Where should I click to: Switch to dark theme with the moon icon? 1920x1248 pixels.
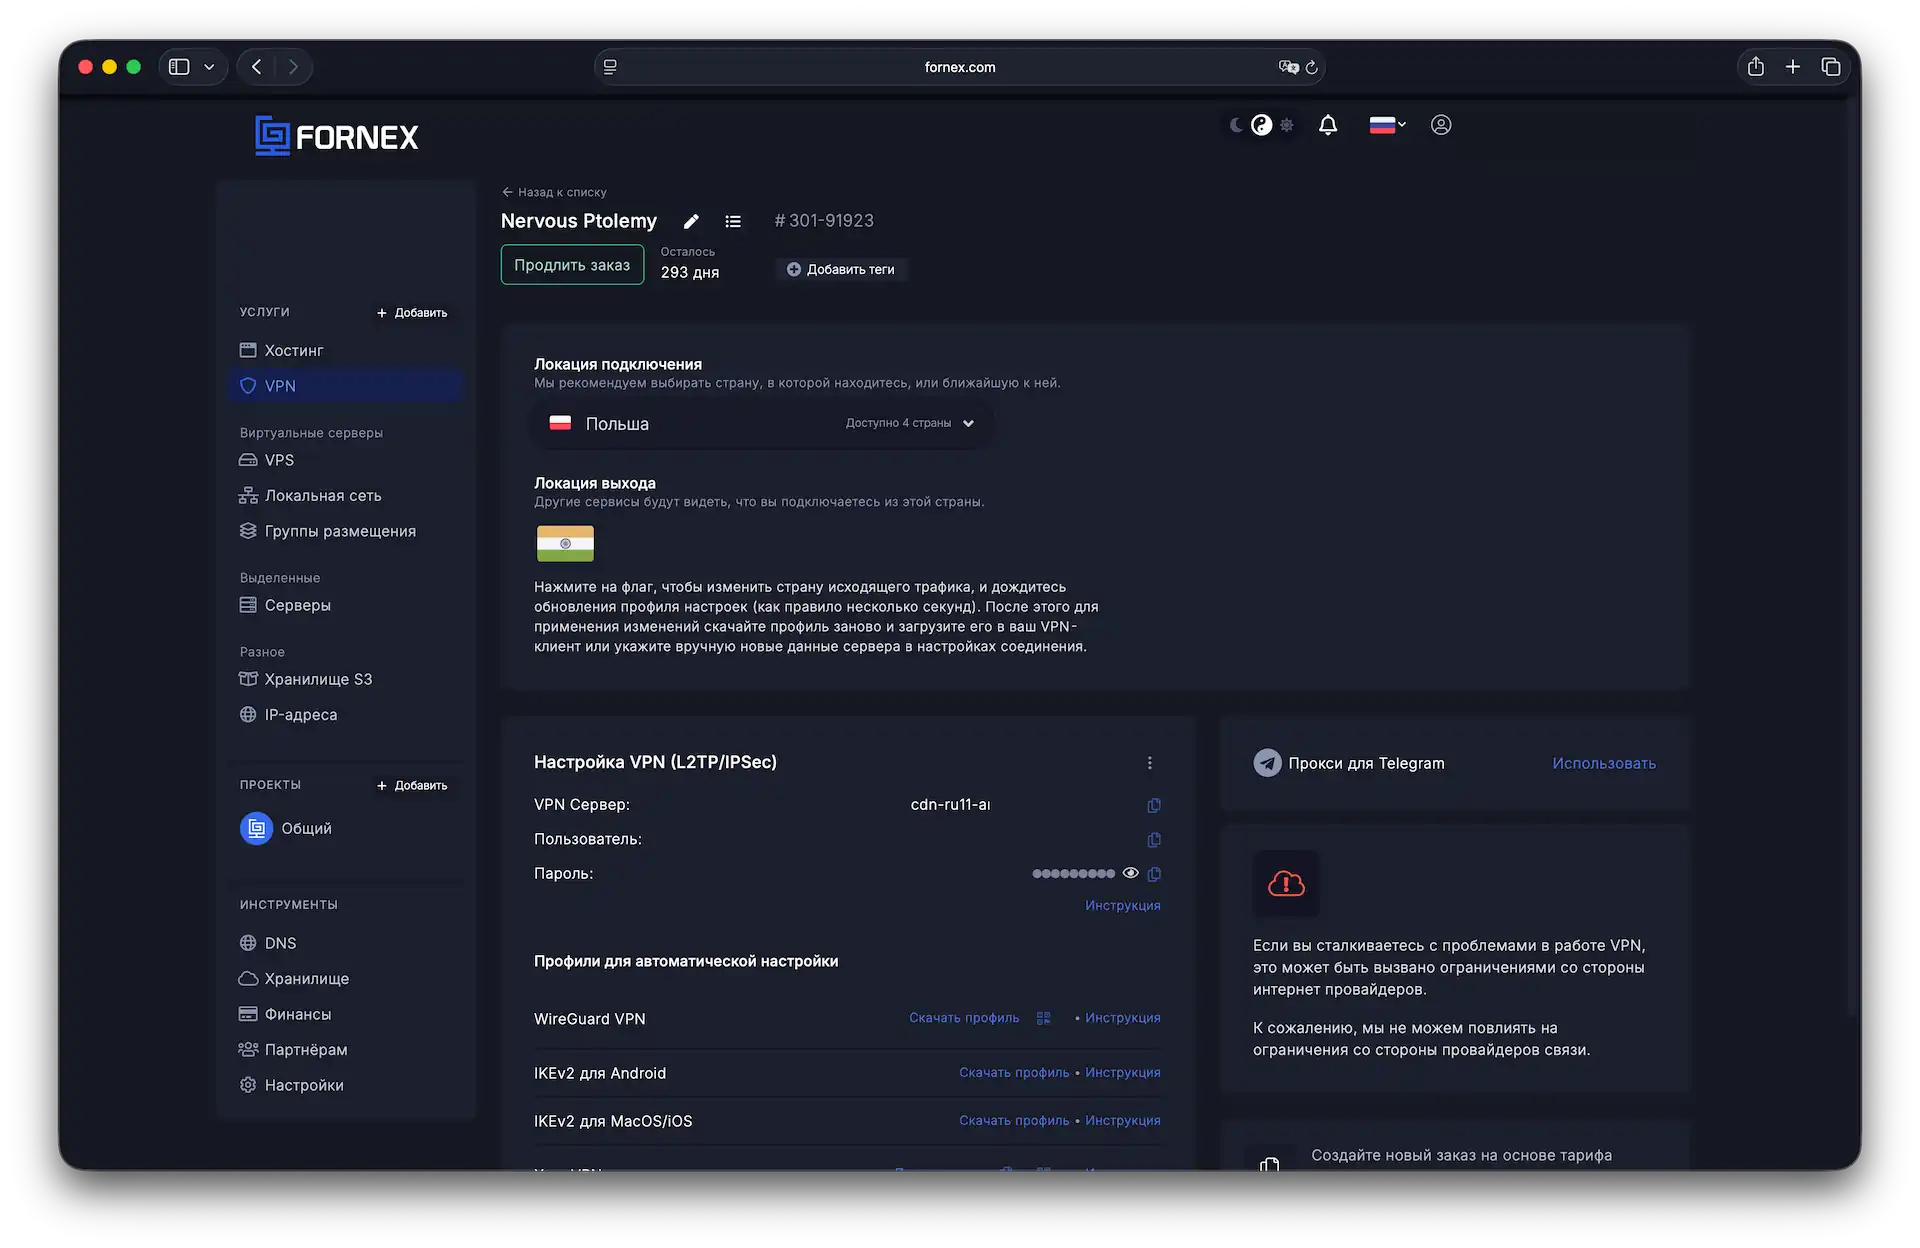point(1236,124)
